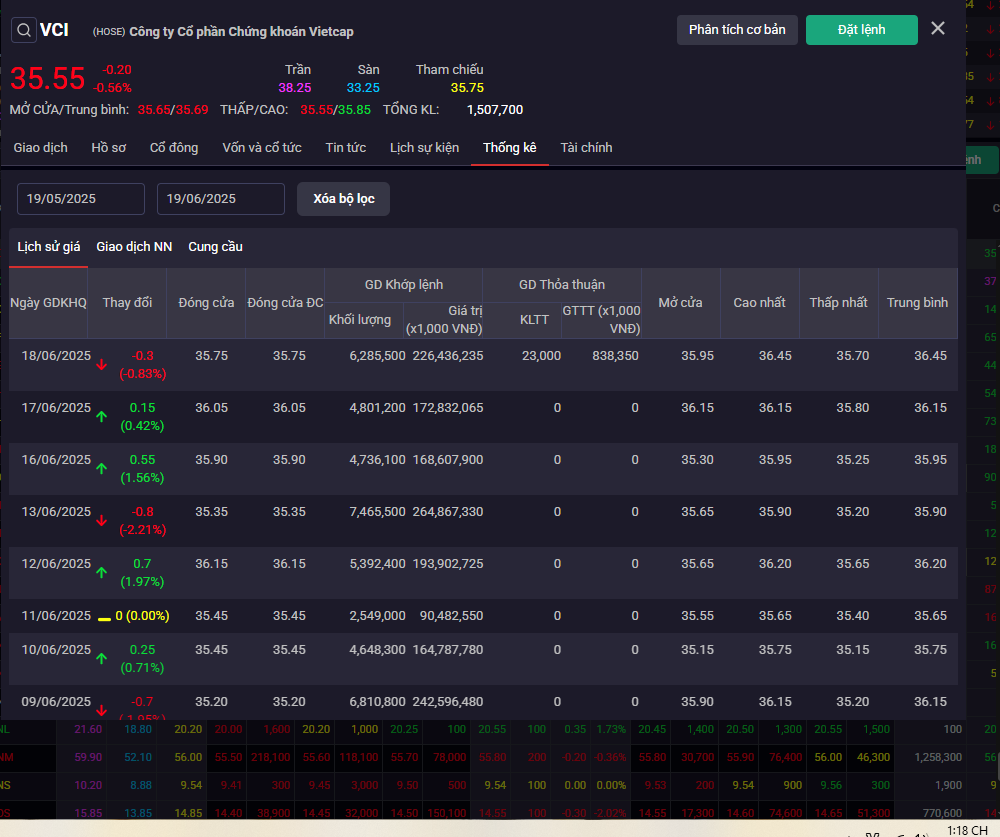This screenshot has height=837, width=1000.
Task: Switch to Cung cầu sub-tab
Action: tap(216, 247)
